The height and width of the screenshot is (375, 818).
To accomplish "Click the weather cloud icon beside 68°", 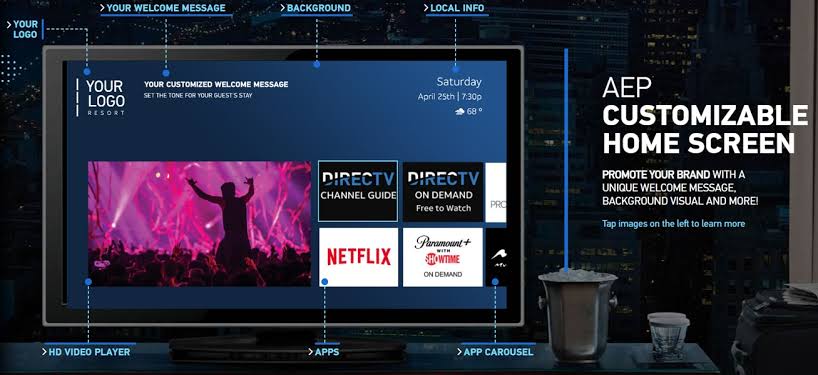I will point(460,112).
